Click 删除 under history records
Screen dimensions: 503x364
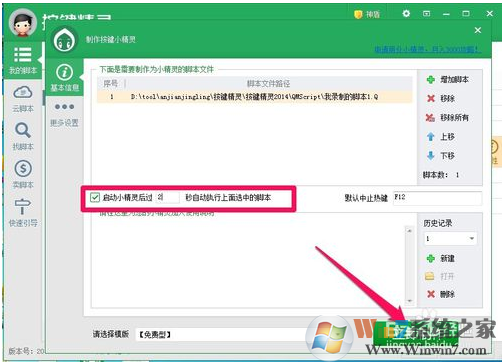[441, 294]
